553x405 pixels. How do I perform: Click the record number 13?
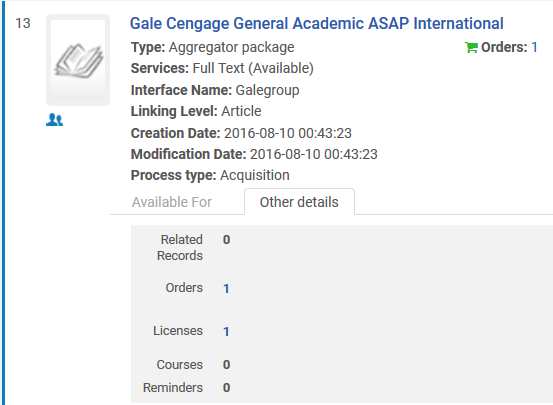click(23, 23)
